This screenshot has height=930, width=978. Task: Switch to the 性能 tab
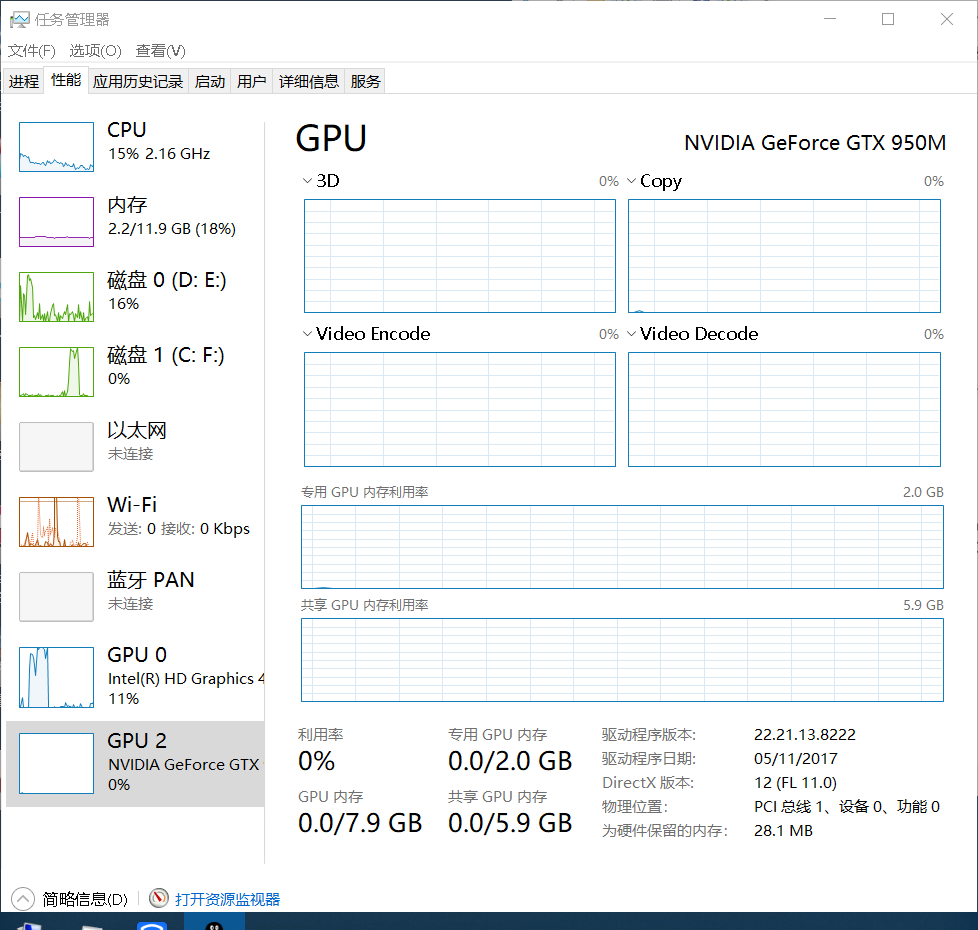point(65,80)
